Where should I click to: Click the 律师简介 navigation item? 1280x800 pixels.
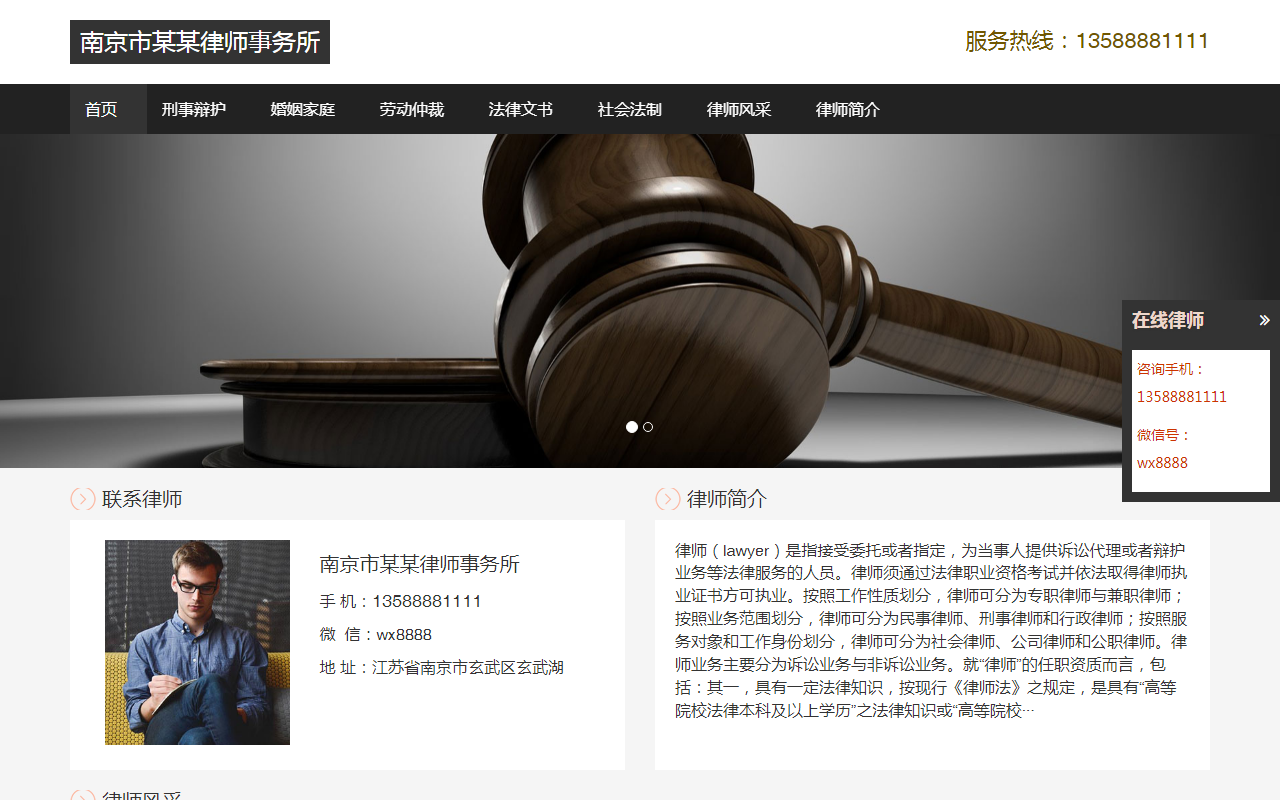847,109
